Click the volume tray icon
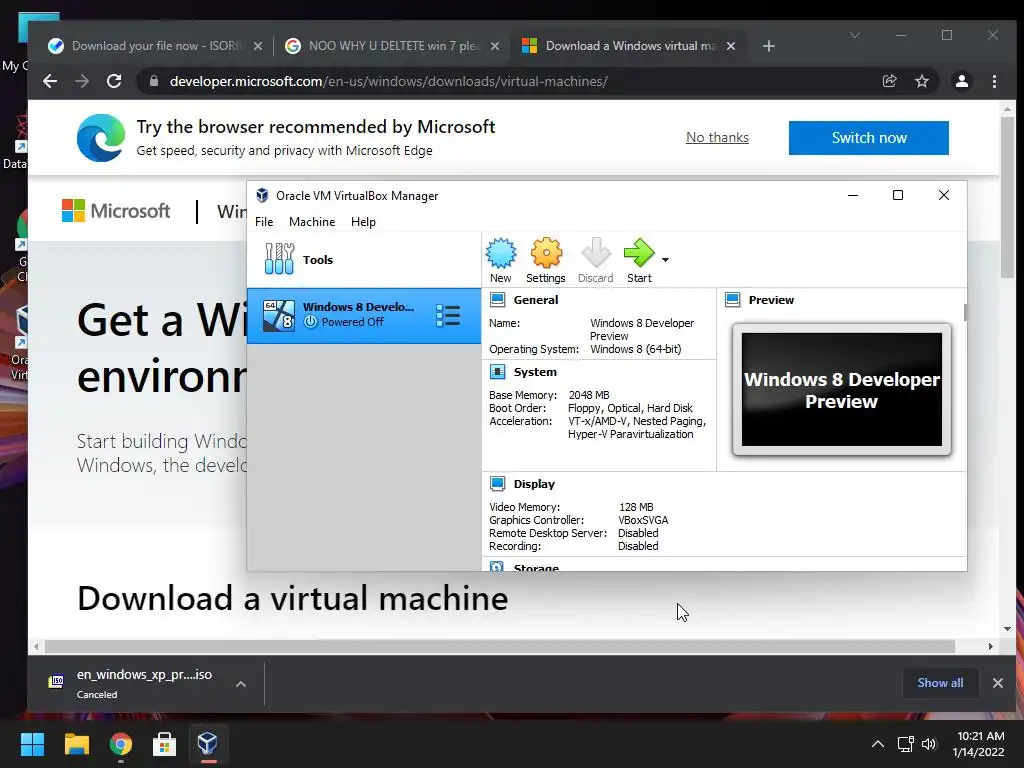Viewport: 1024px width, 768px height. (x=929, y=744)
